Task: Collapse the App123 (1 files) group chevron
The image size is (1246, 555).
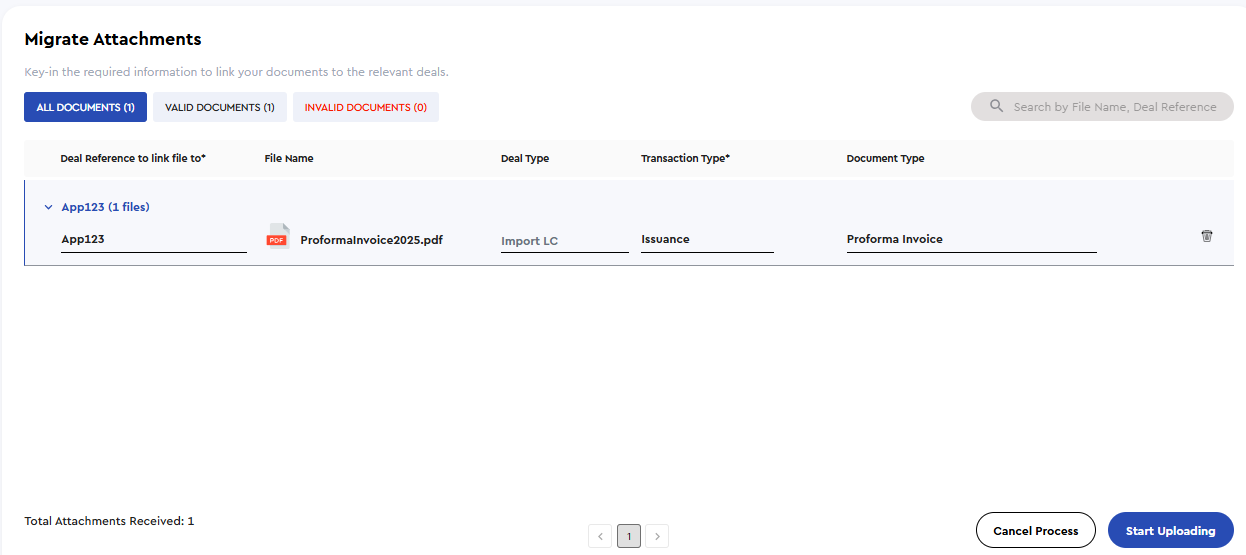Action: (48, 207)
